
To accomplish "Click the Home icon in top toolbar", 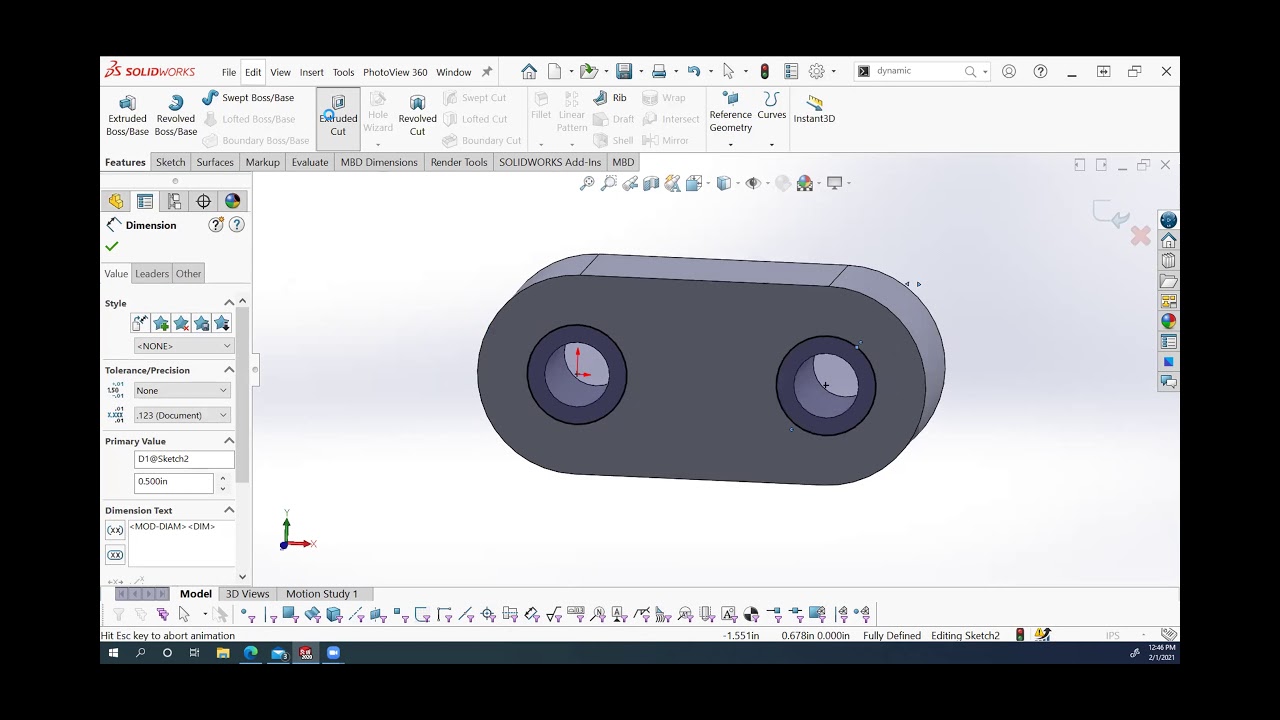I will point(529,71).
